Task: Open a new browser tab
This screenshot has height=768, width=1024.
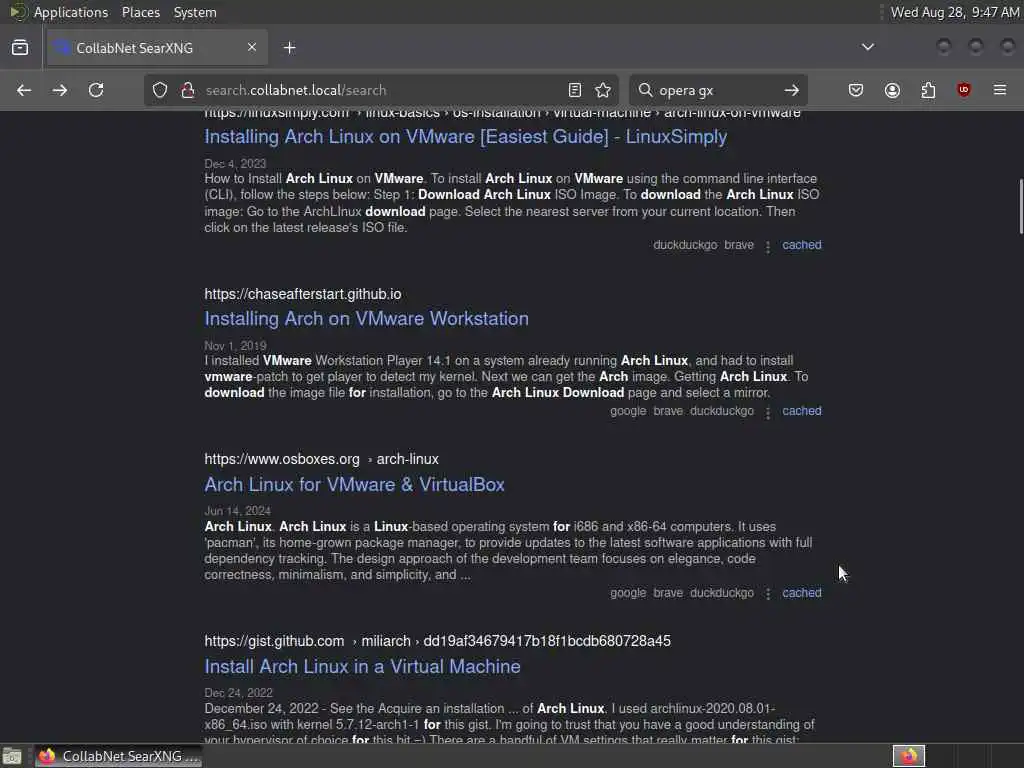Action: [x=290, y=48]
